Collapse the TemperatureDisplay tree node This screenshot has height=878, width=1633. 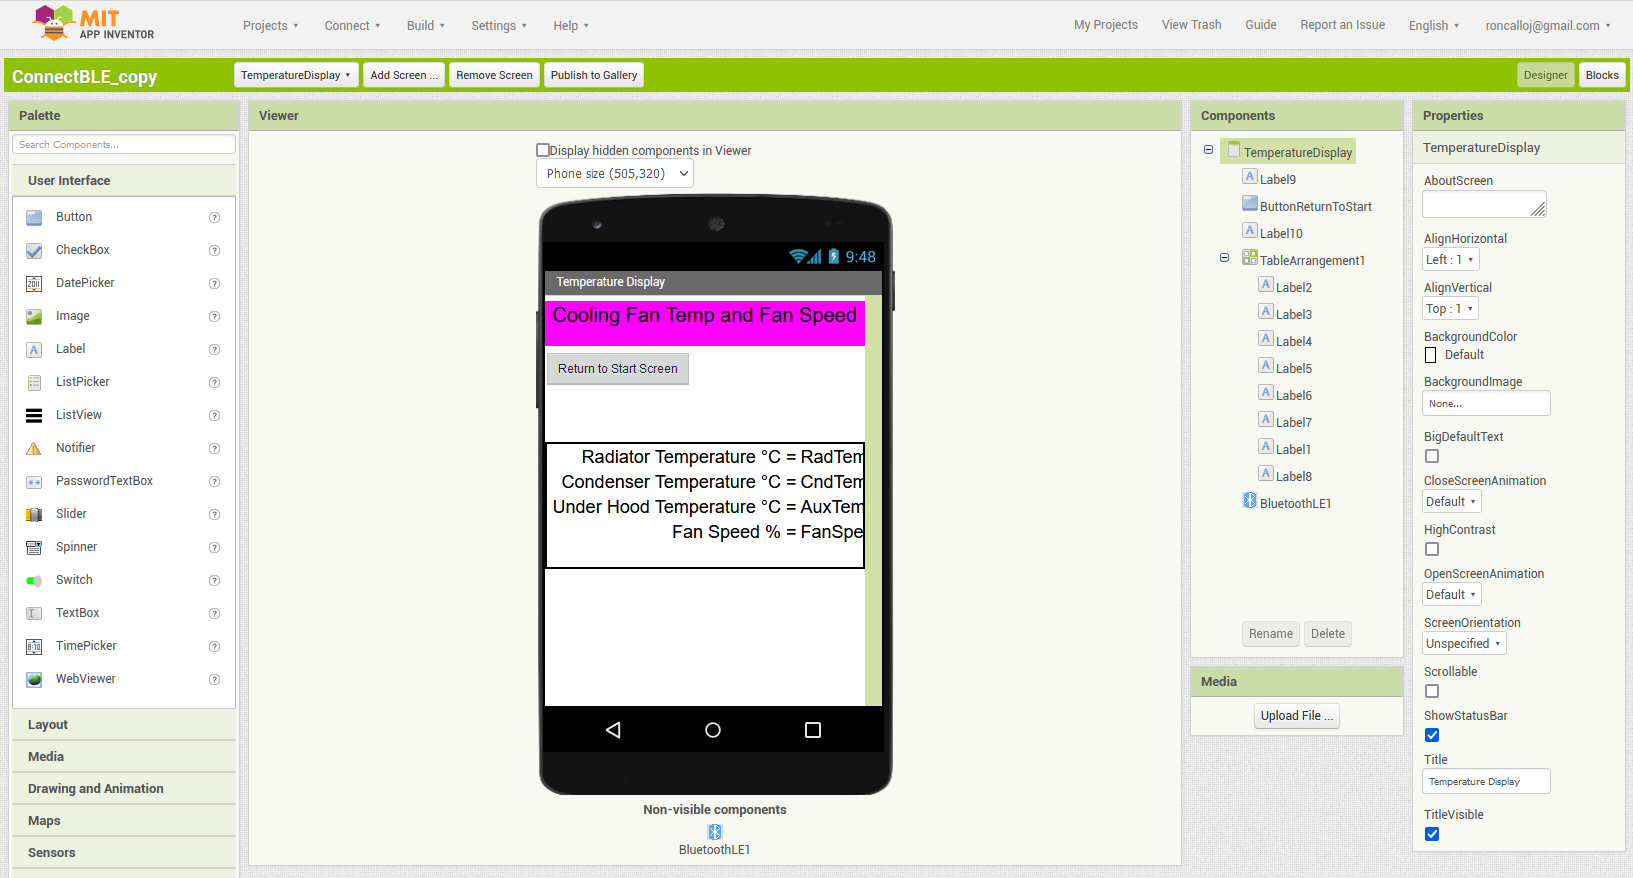(1208, 150)
